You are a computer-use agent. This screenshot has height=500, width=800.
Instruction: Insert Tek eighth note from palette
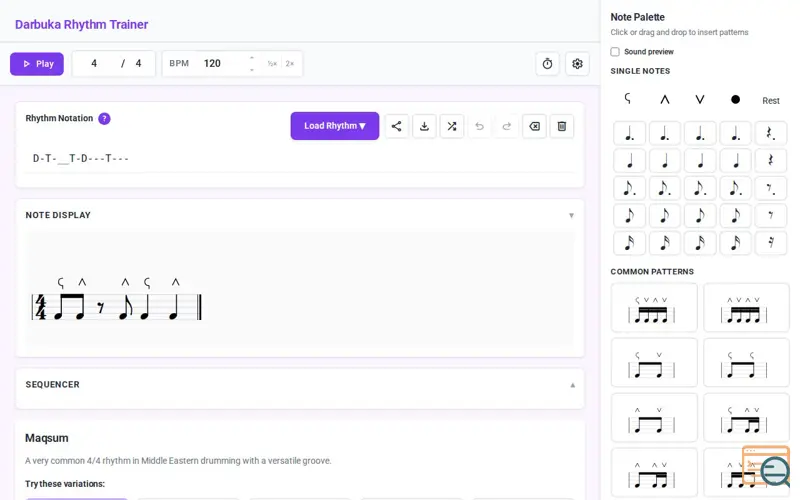665,215
